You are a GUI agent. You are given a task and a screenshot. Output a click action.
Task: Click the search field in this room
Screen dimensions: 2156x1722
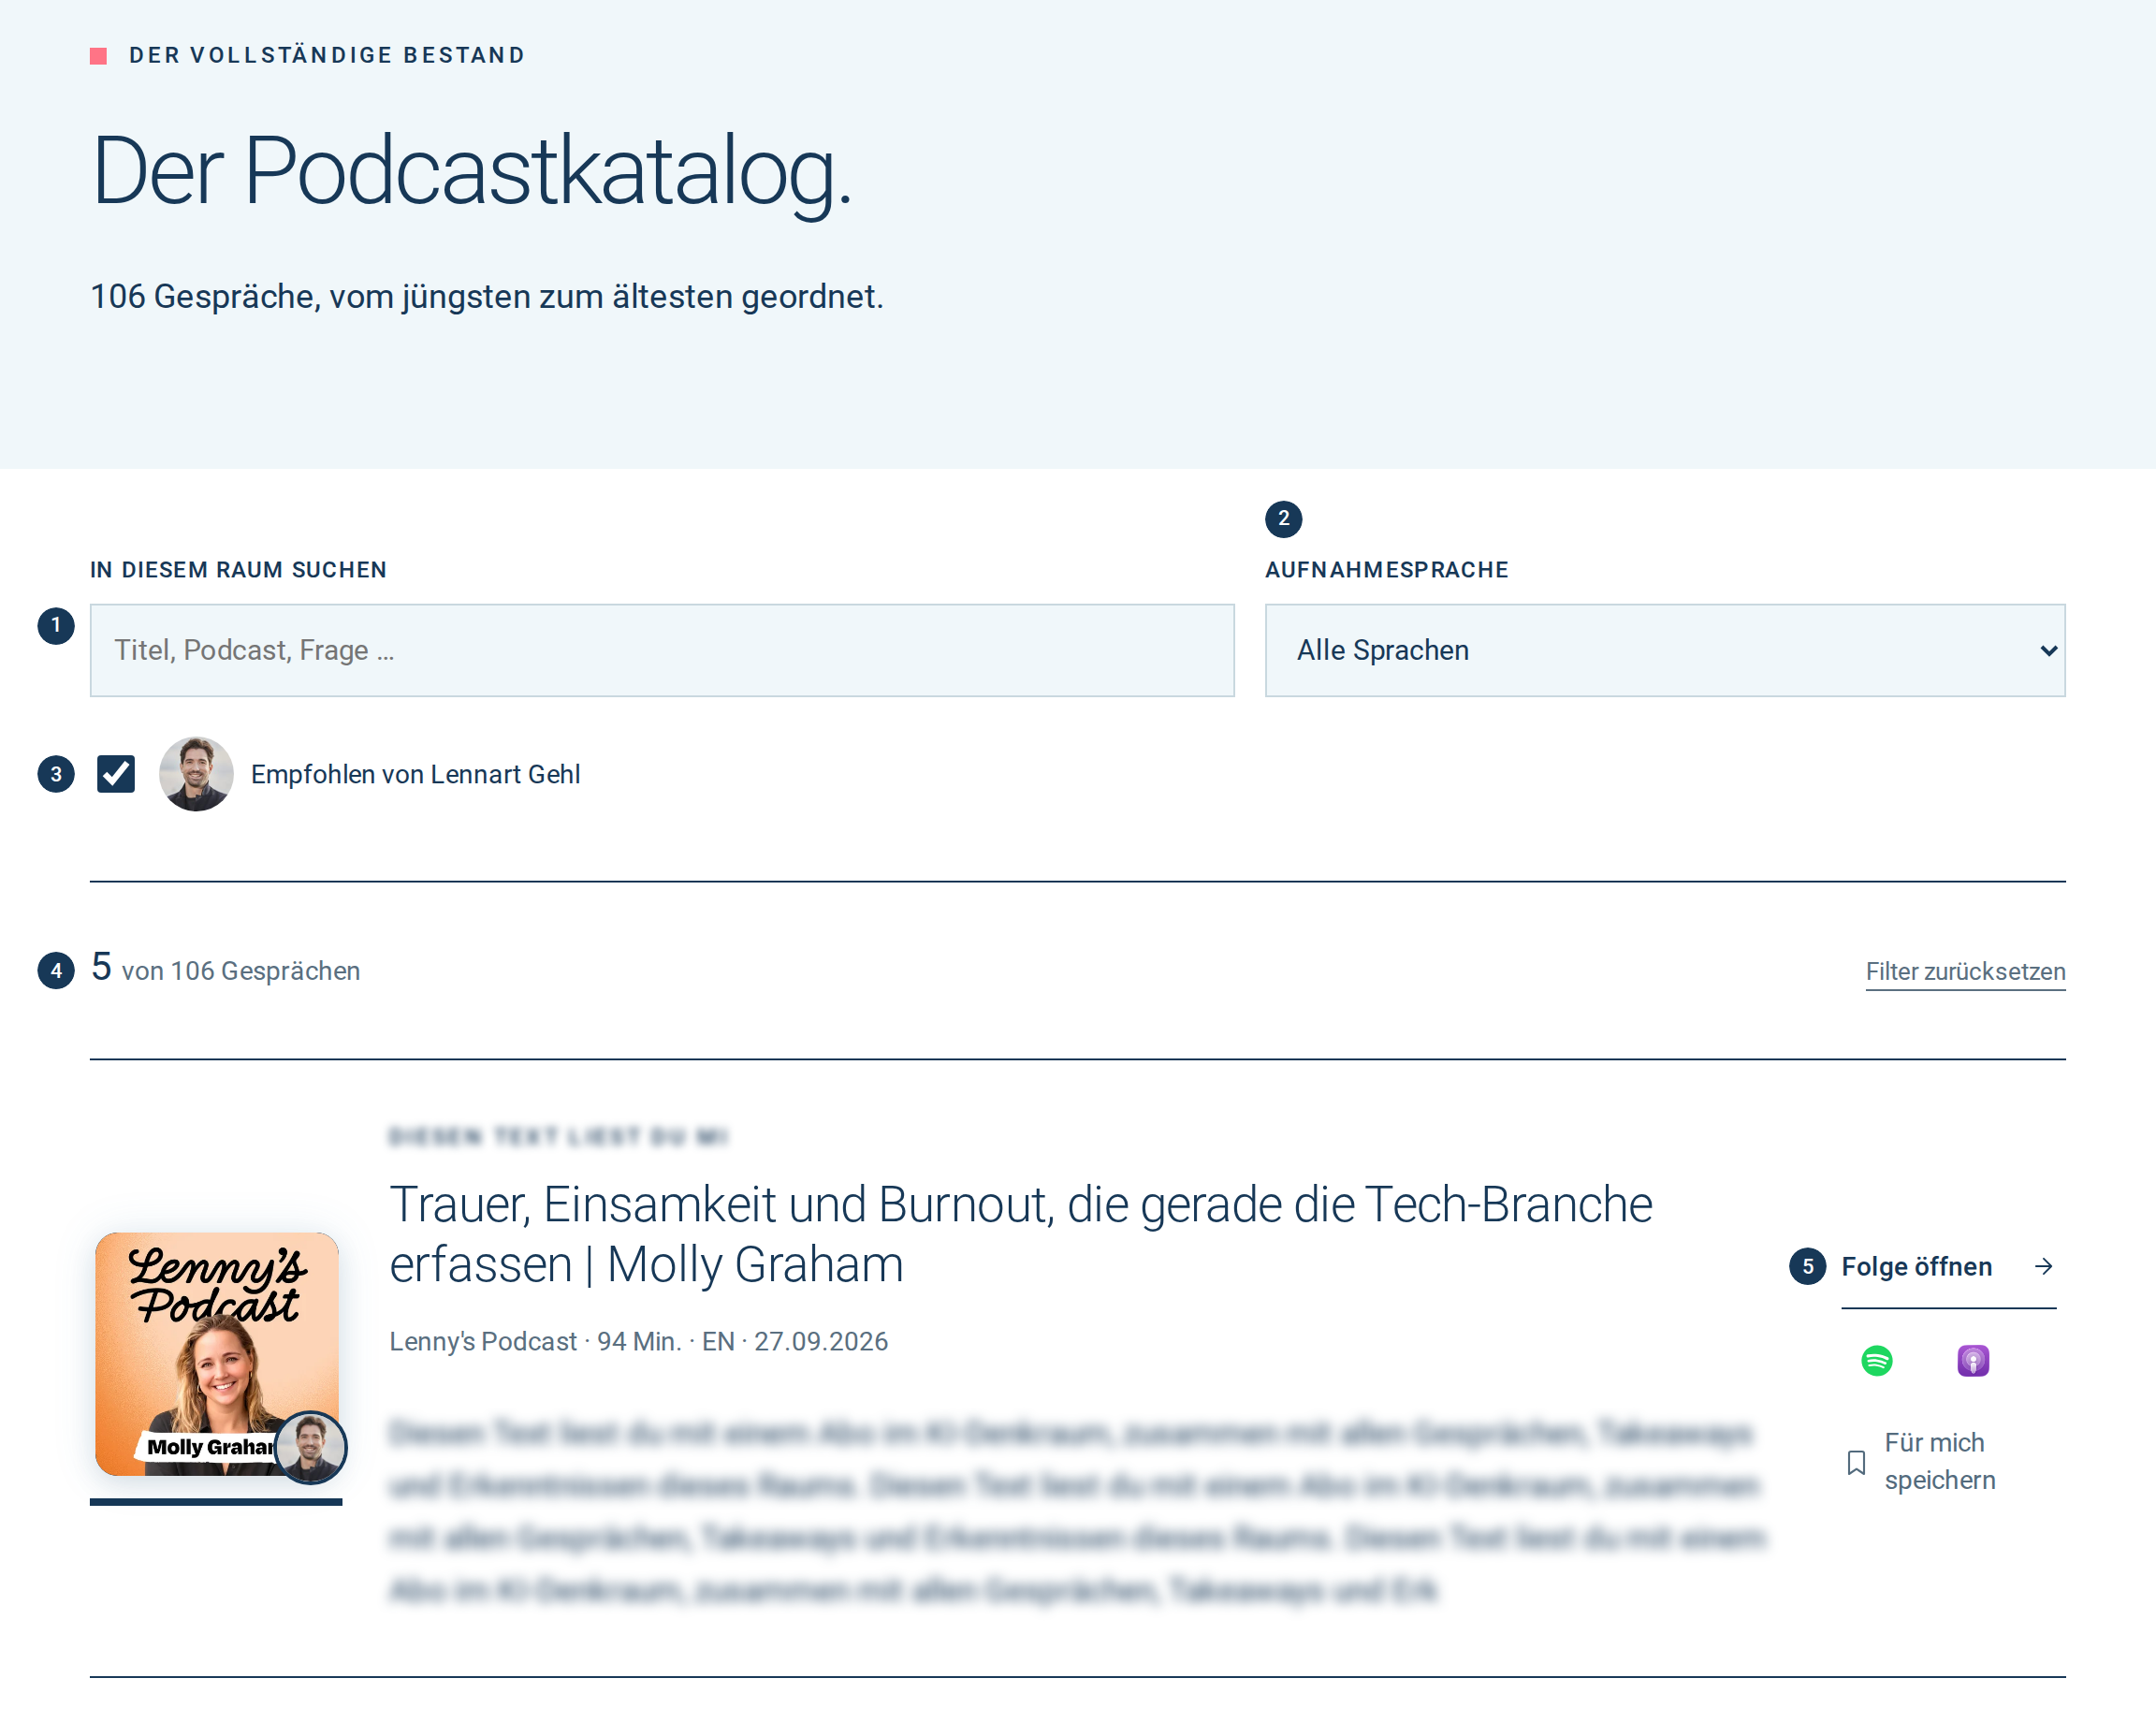662,650
